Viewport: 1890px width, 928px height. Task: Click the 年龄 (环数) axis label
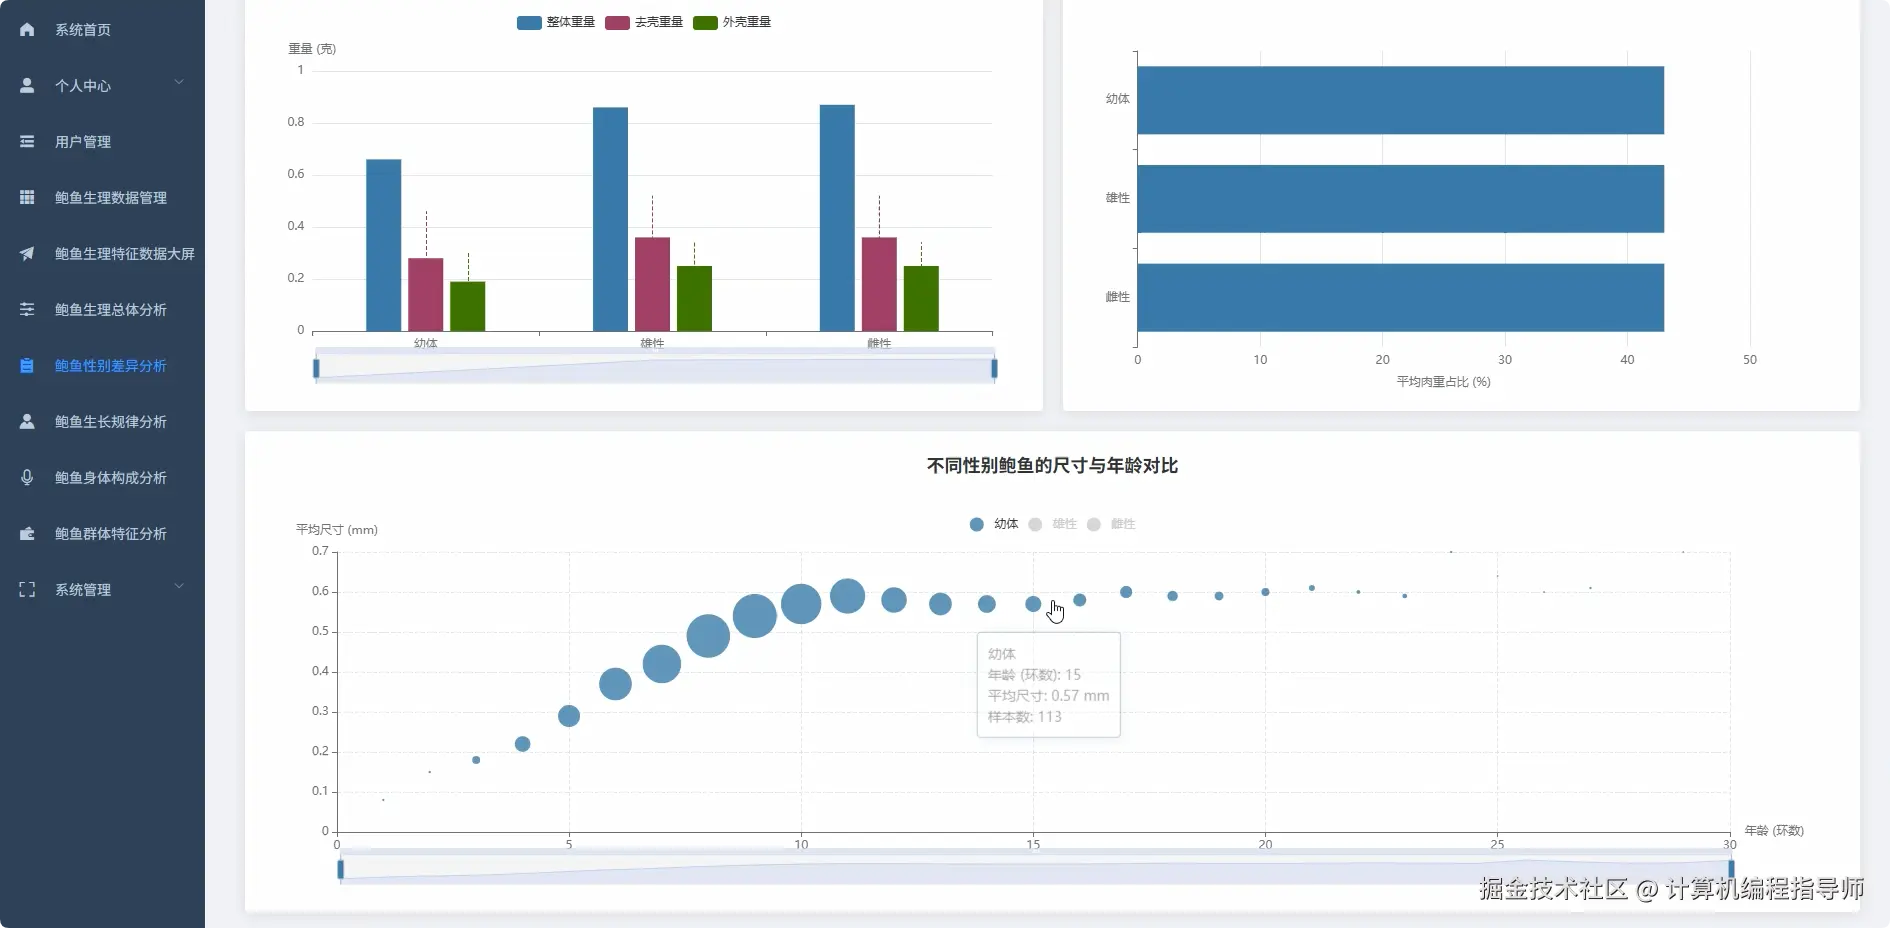click(1774, 831)
